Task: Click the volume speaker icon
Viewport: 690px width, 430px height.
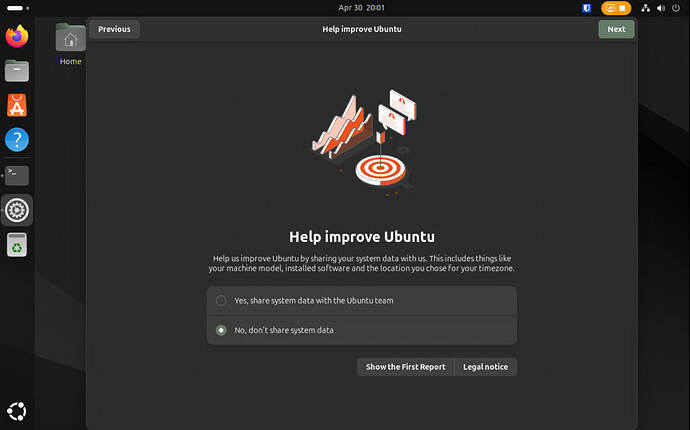Action: pyautogui.click(x=661, y=8)
